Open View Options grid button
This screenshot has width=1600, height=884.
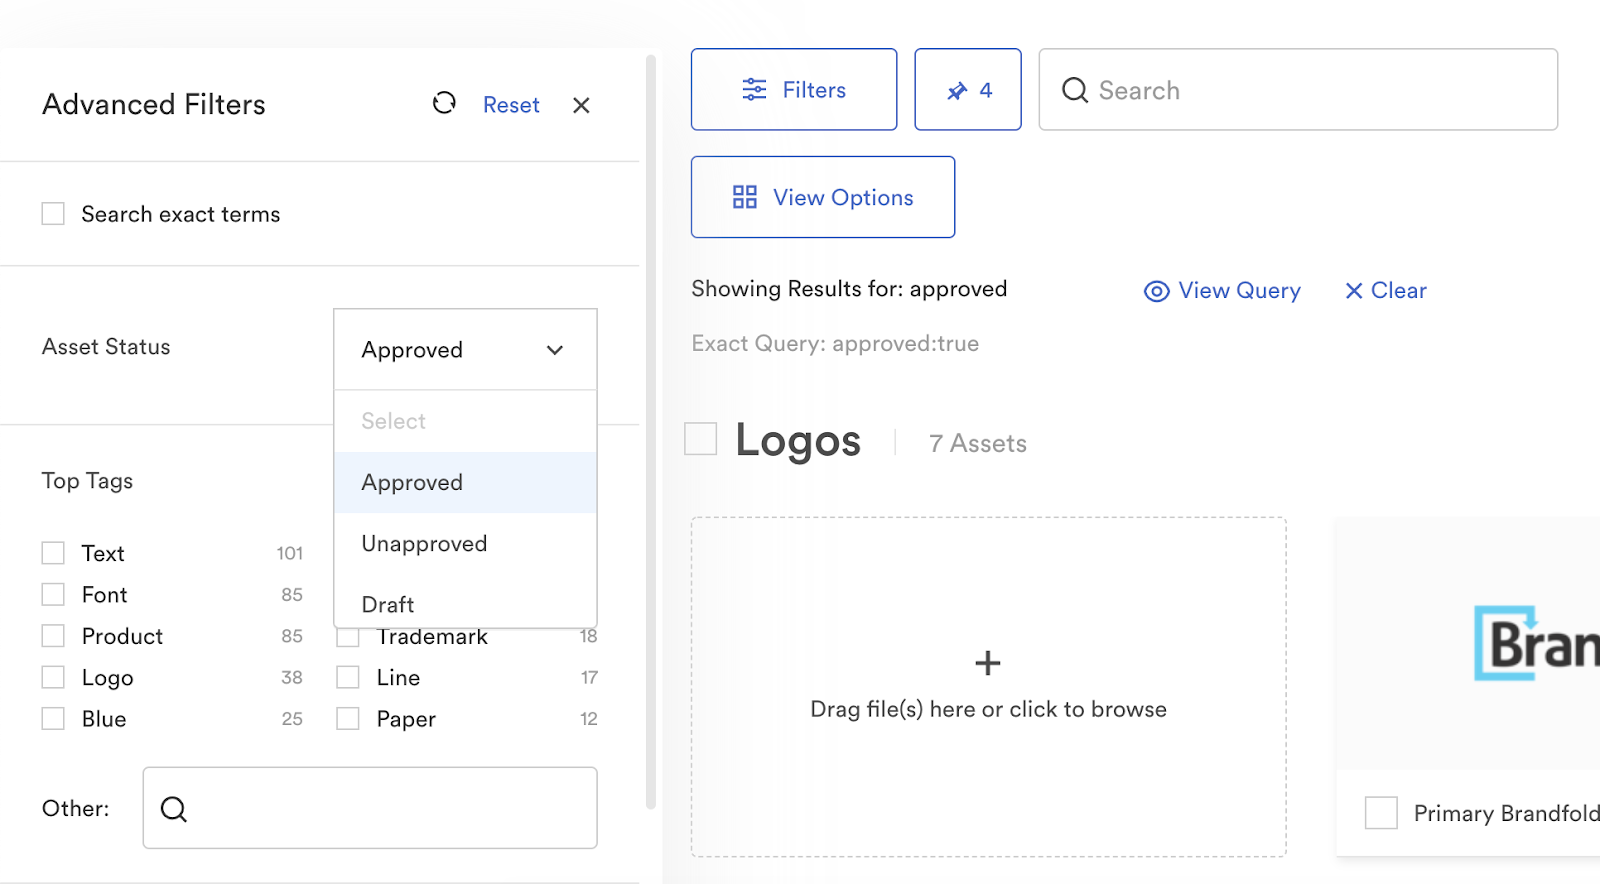pos(822,197)
